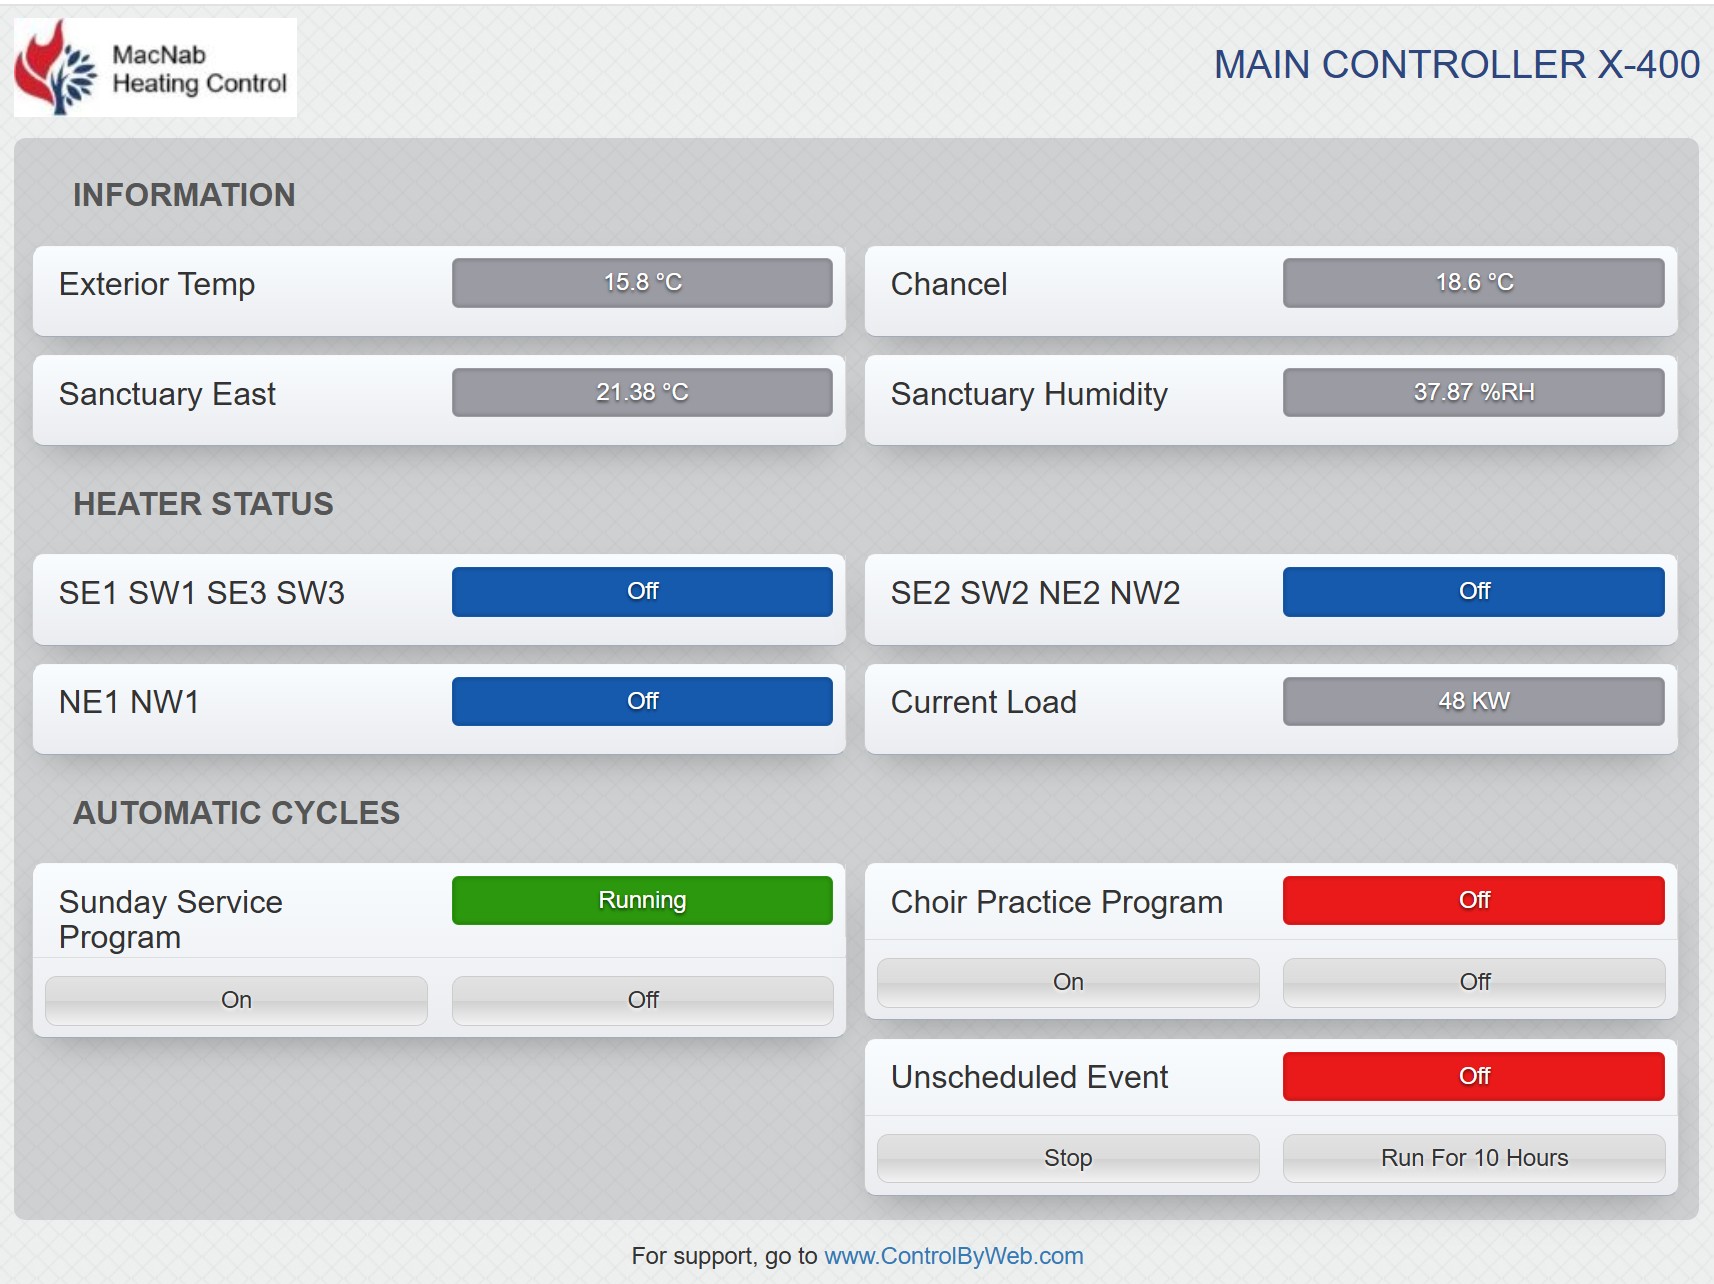Click the MacNab Heating Control logo
The image size is (1714, 1284).
(155, 68)
